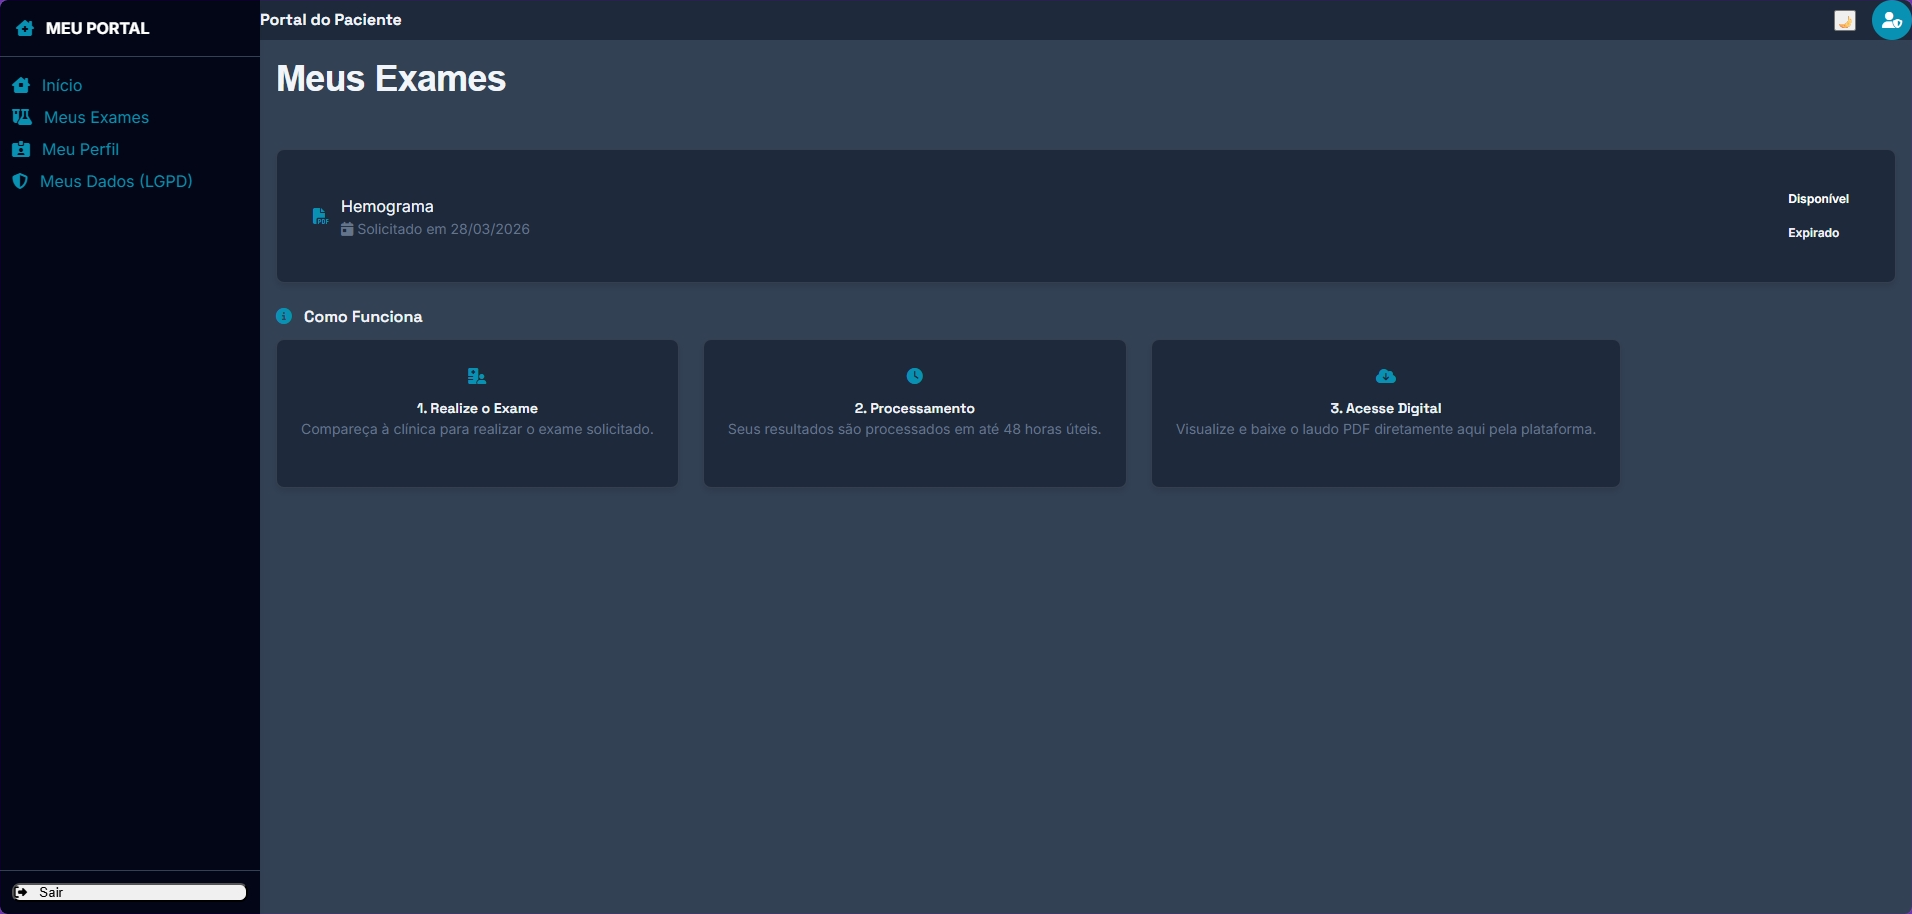Click the Realize o Exame card icon
Screen dimensions: 1912x914
tap(477, 376)
